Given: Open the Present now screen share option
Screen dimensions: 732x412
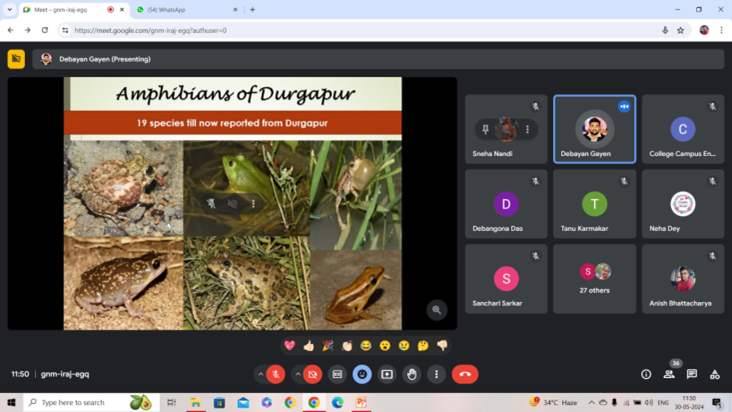Looking at the screenshot, I should 387,374.
